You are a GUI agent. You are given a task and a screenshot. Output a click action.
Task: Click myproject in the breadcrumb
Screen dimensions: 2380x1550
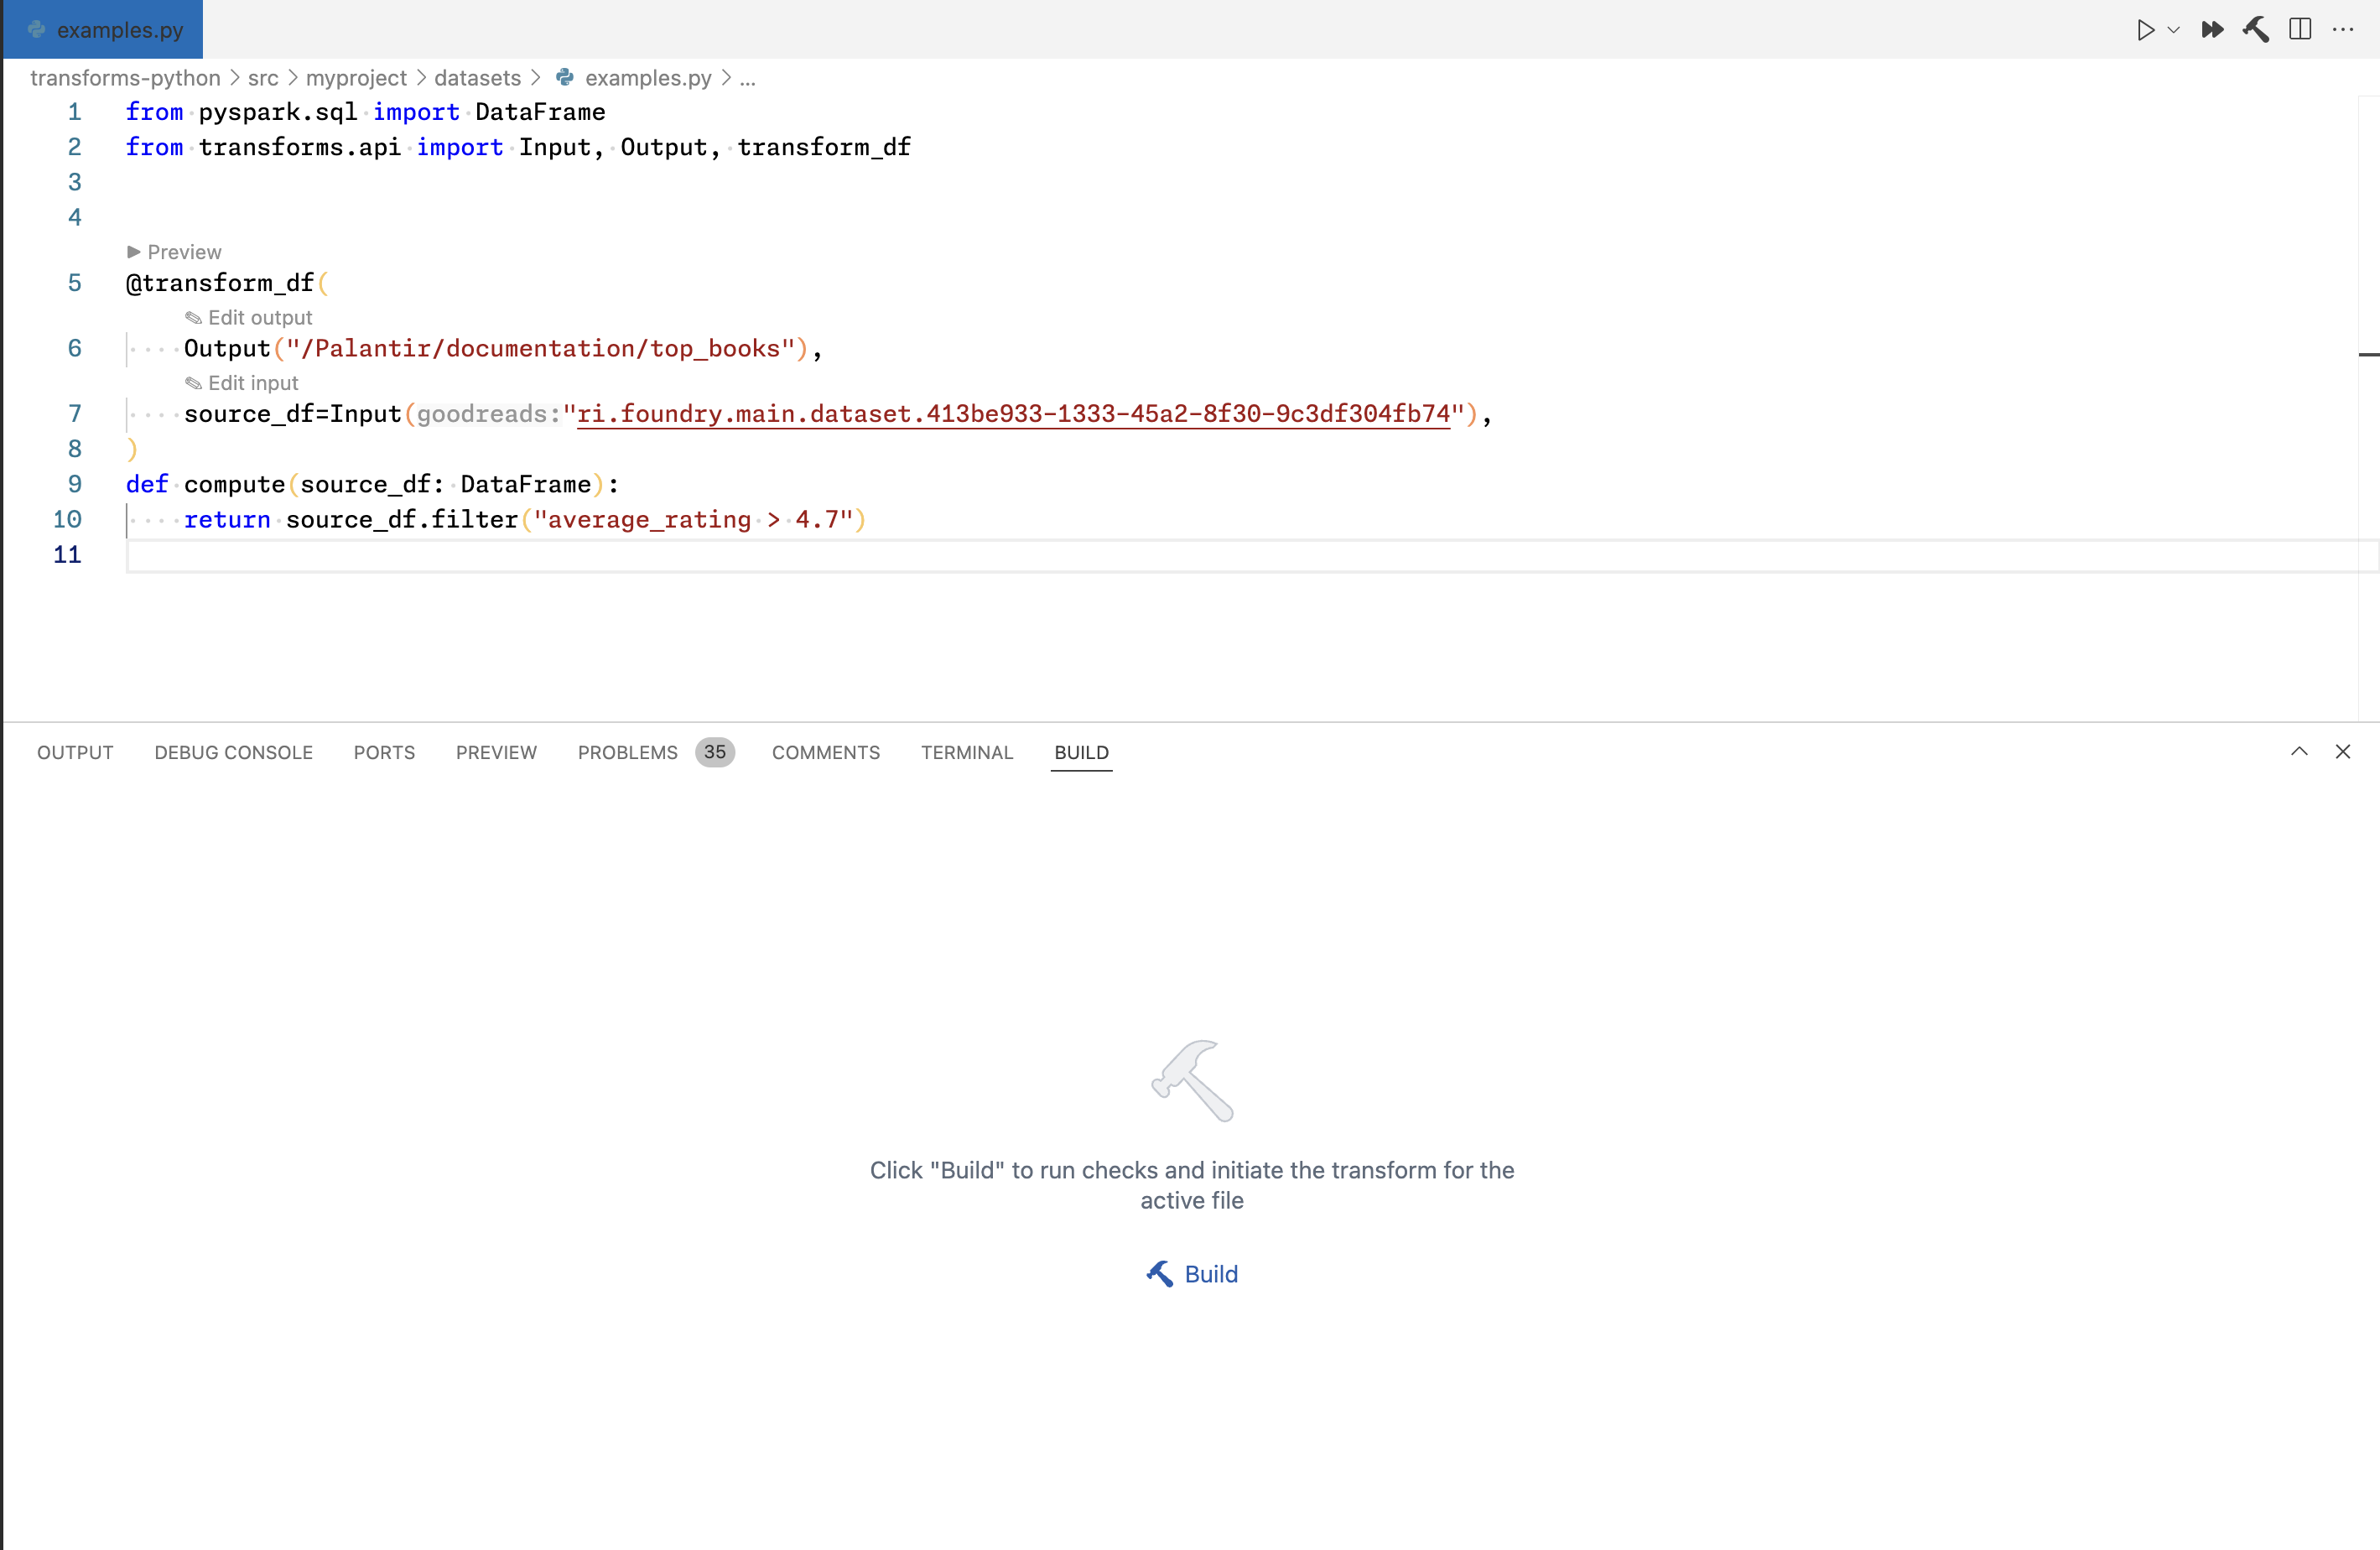[356, 78]
